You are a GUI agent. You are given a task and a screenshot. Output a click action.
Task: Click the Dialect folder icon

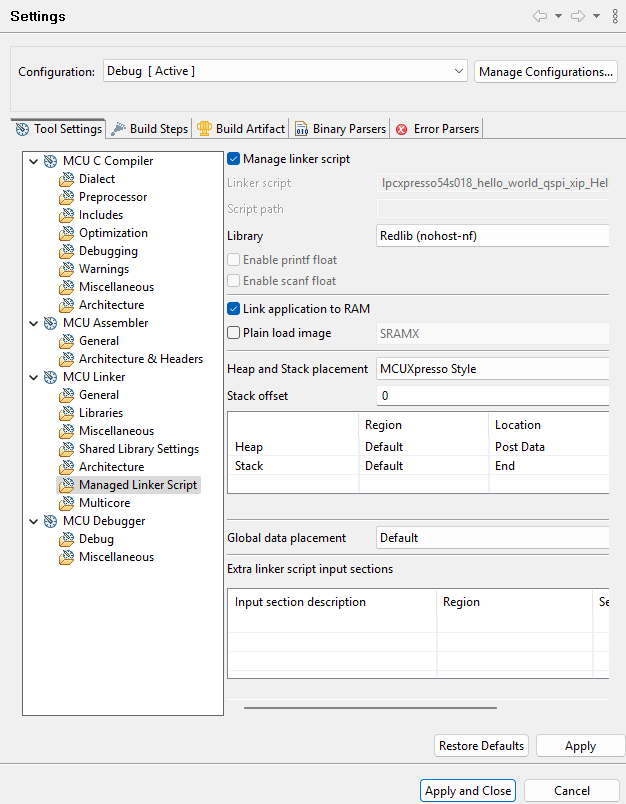click(66, 179)
